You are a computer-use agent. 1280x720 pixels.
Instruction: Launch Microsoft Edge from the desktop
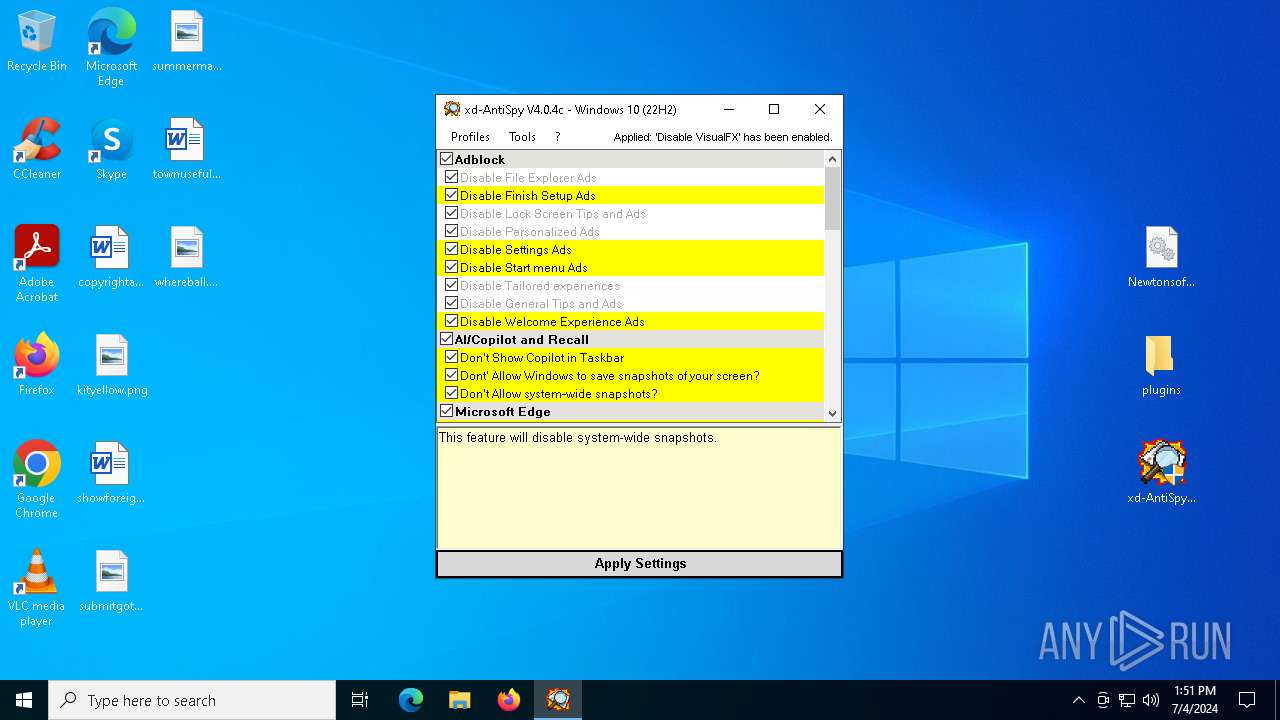pos(111,47)
